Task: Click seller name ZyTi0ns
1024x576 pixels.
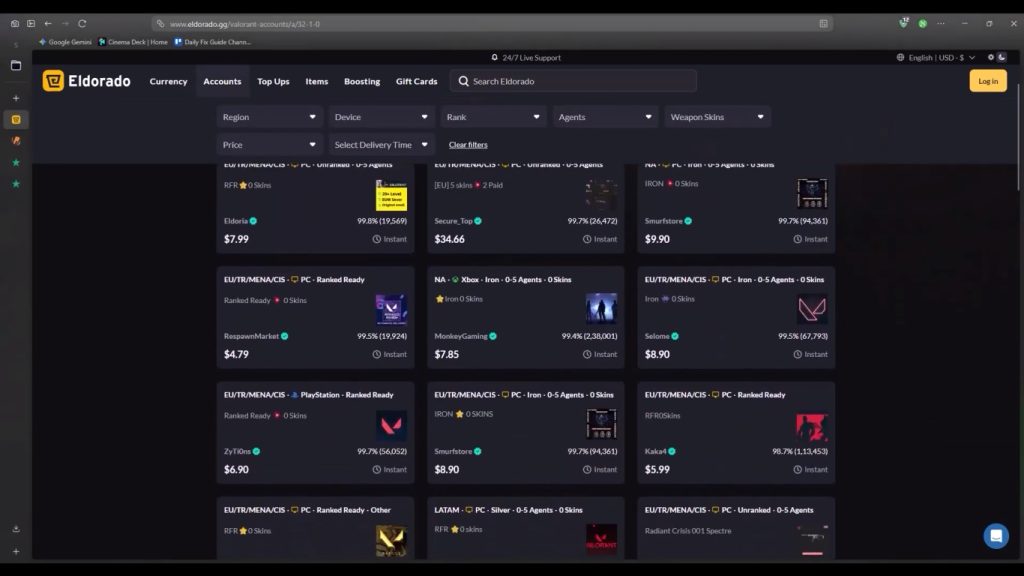Action: click(x=237, y=451)
